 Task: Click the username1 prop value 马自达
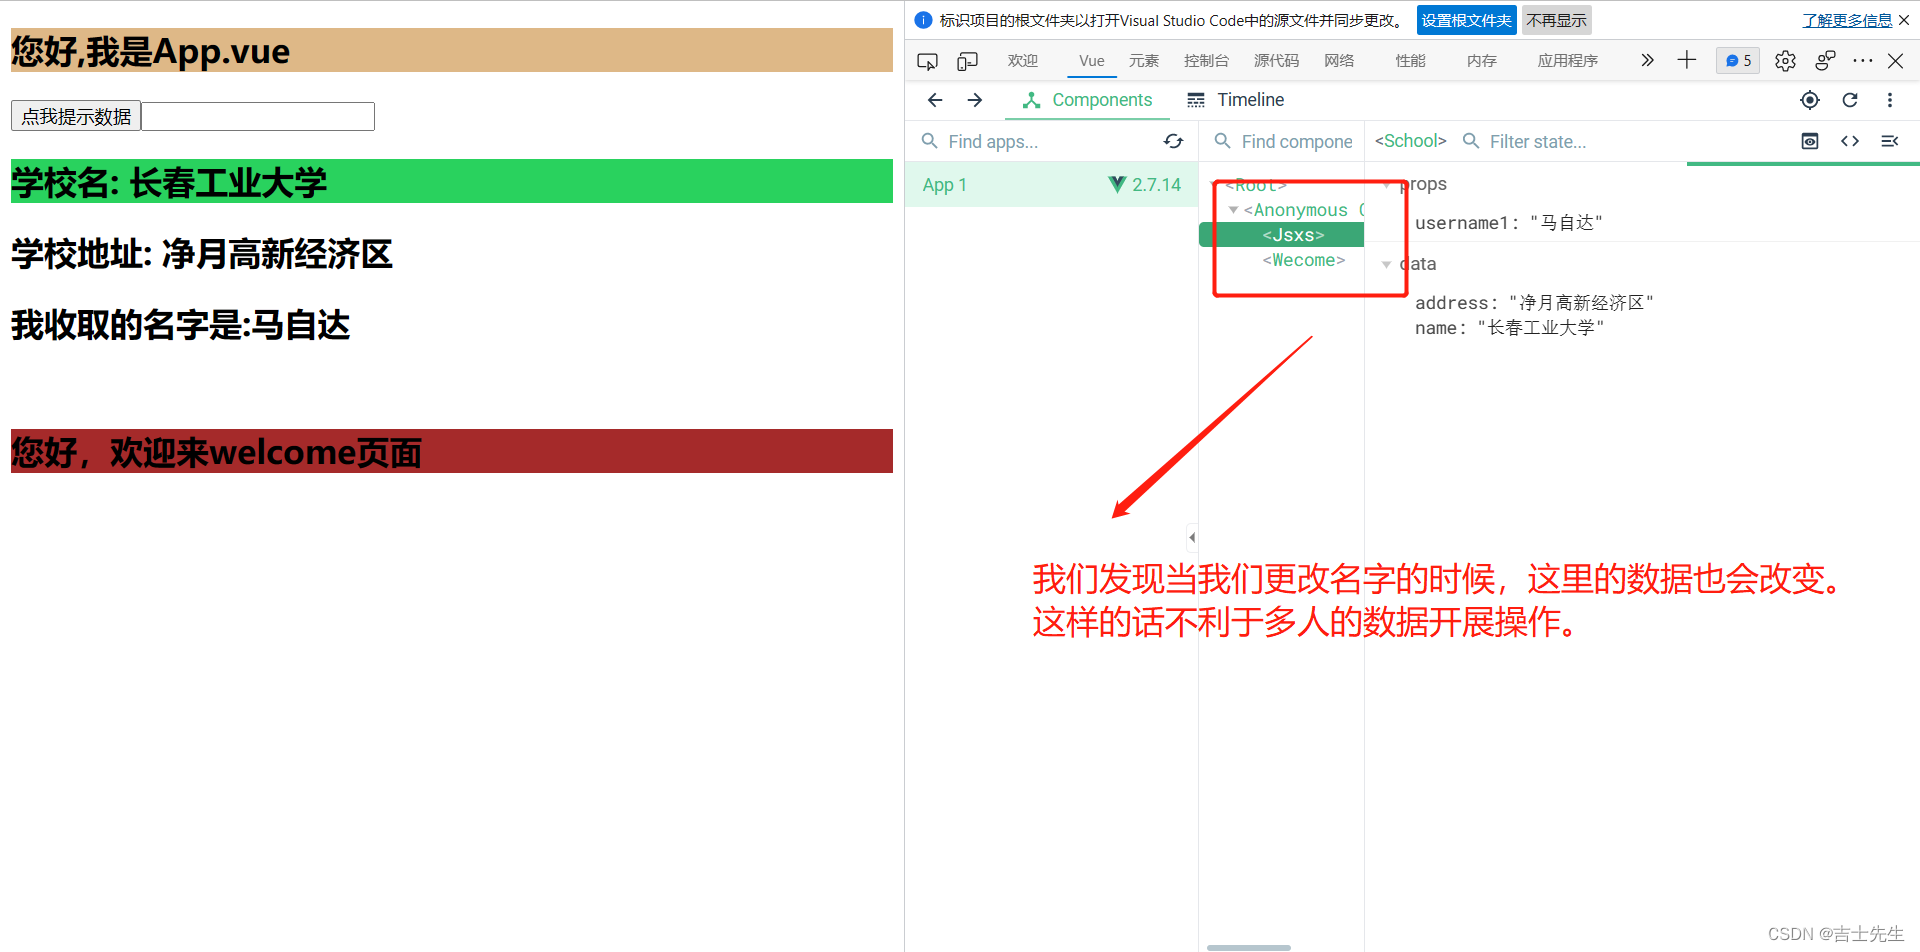[1566, 223]
